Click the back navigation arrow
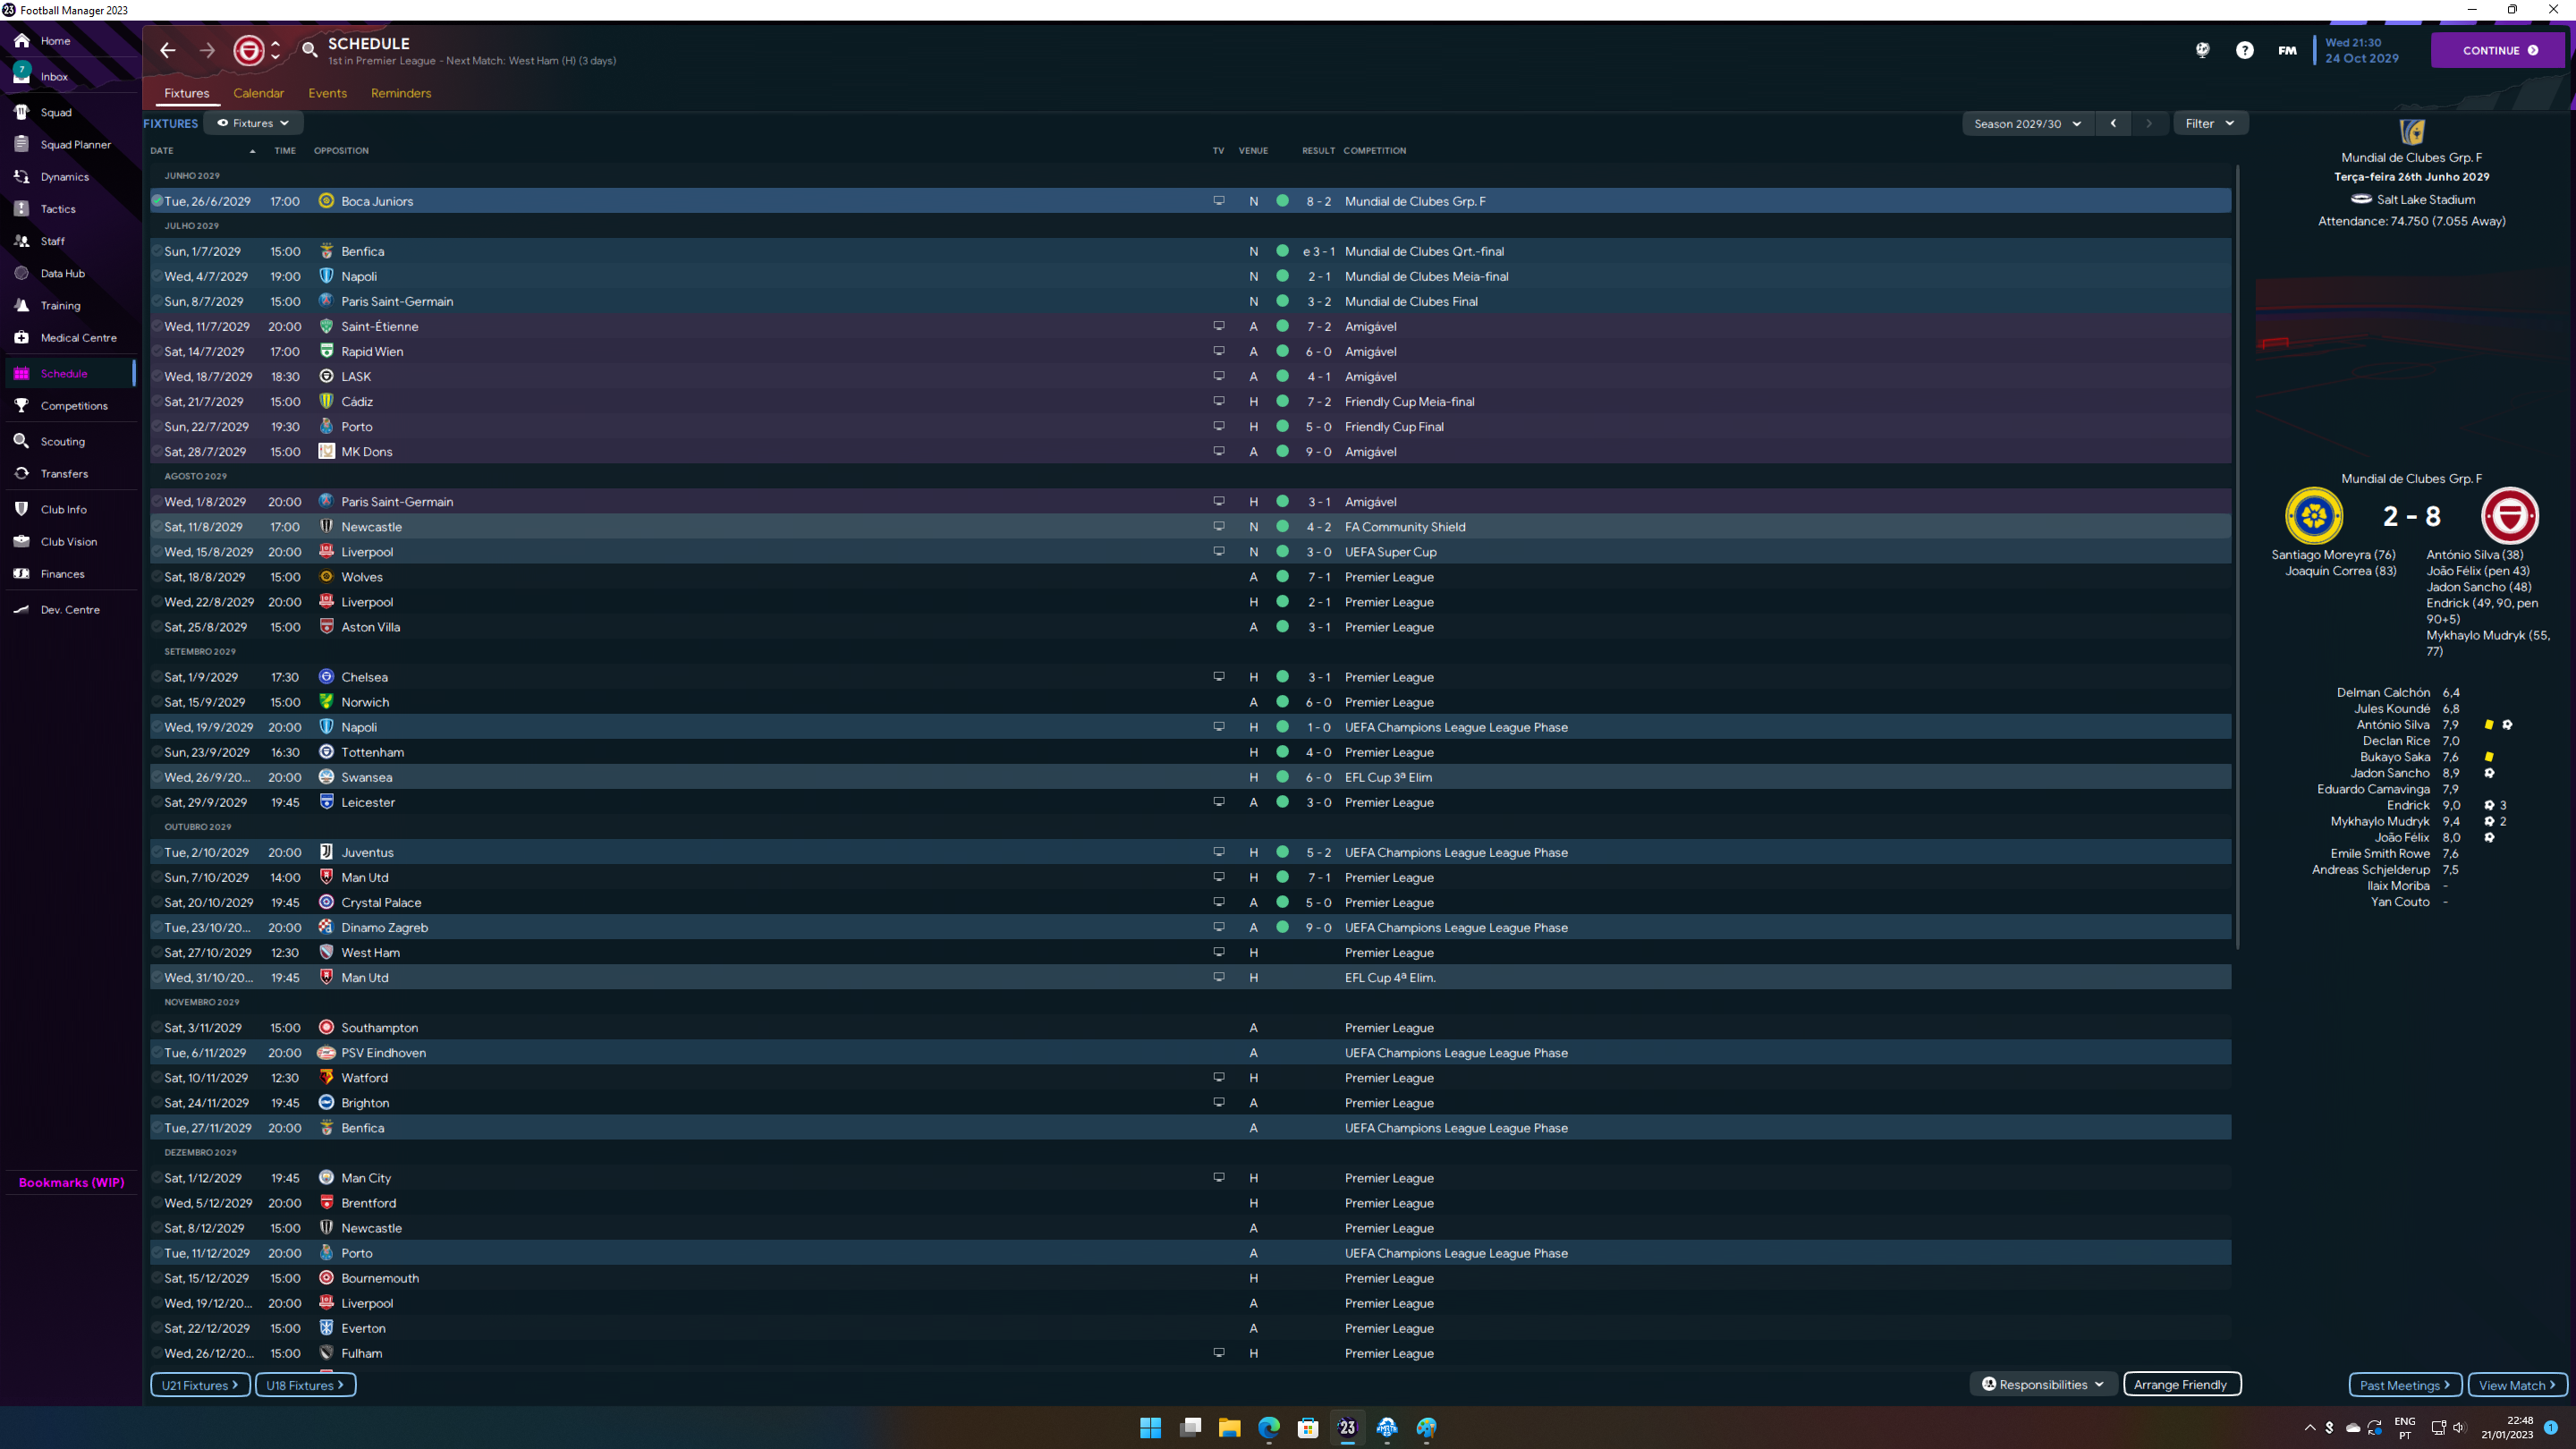 point(168,50)
